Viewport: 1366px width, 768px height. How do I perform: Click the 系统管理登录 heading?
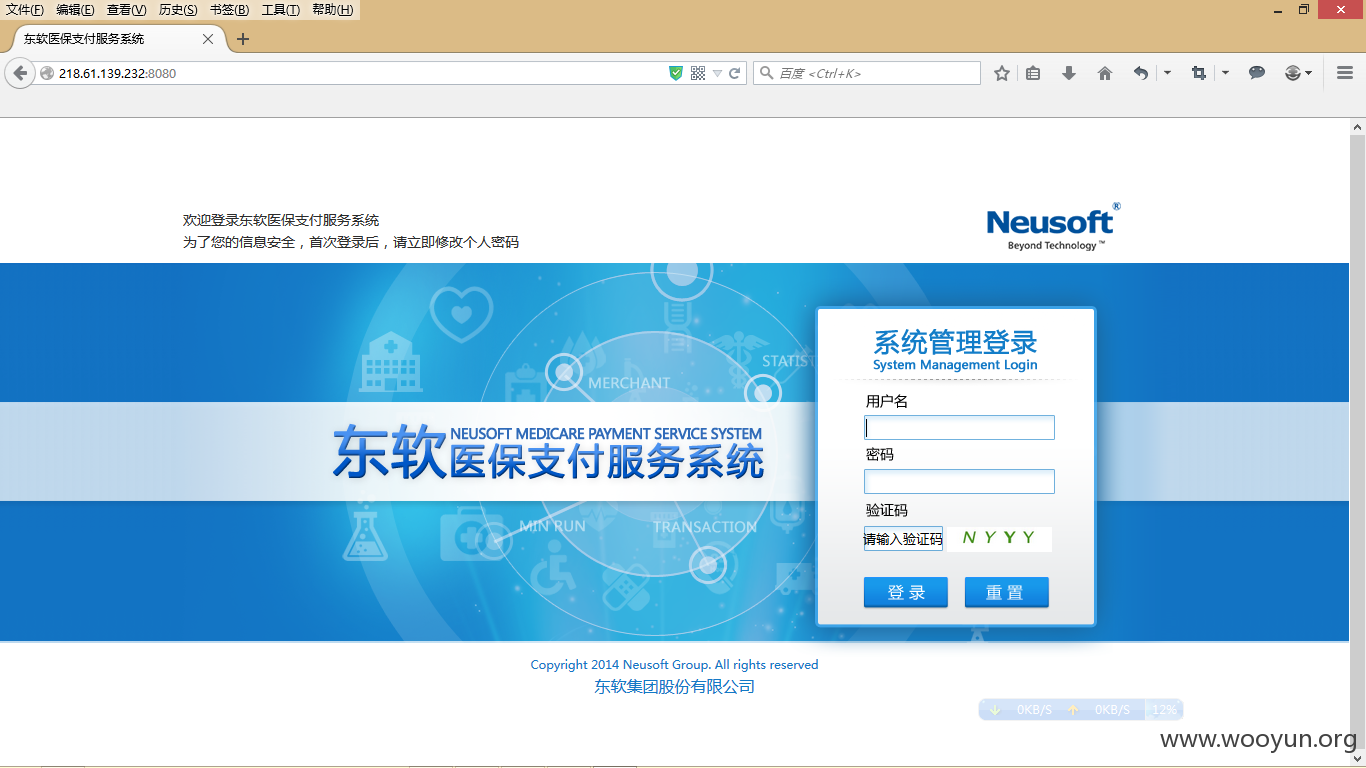[955, 342]
